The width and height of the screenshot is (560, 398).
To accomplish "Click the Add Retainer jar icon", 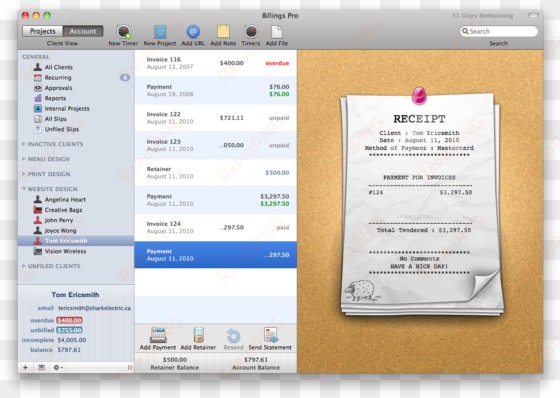I will click(199, 335).
